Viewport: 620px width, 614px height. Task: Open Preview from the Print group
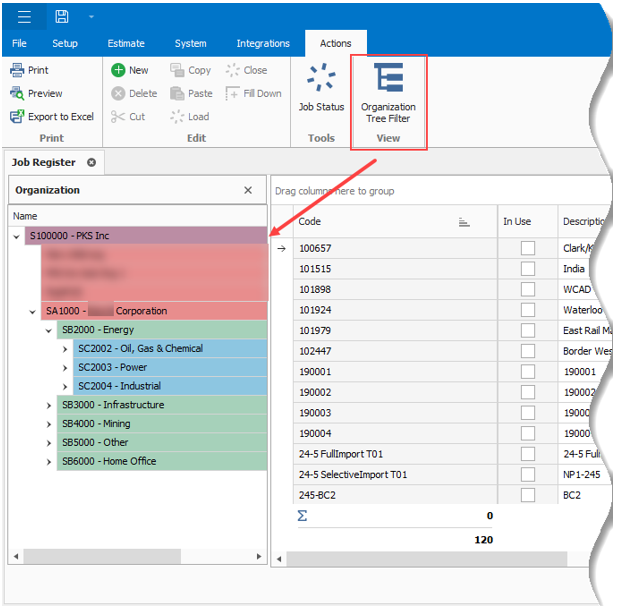pos(18,93)
